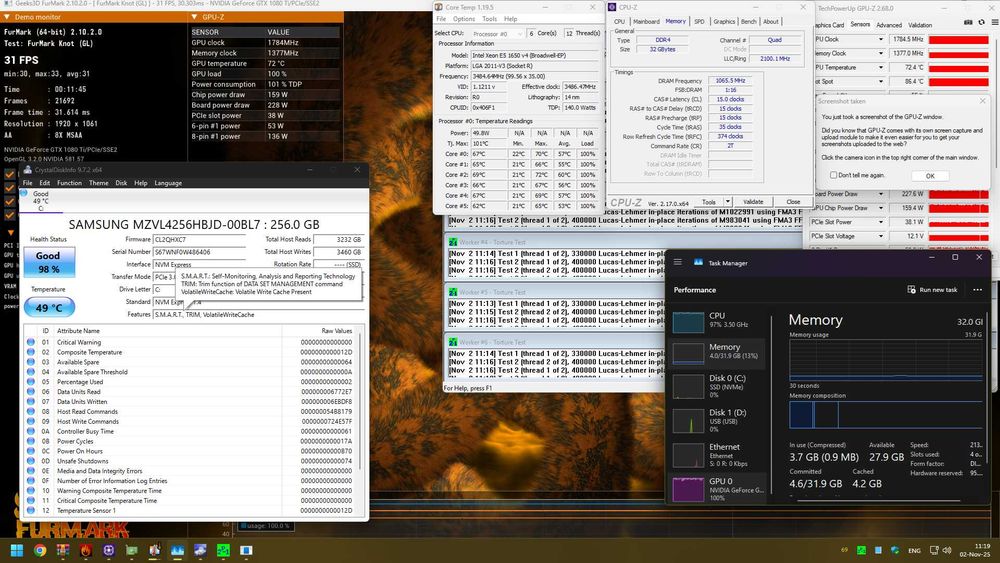
Task: Open the Theme menu in CrystalDiskInfo
Action: [98, 183]
